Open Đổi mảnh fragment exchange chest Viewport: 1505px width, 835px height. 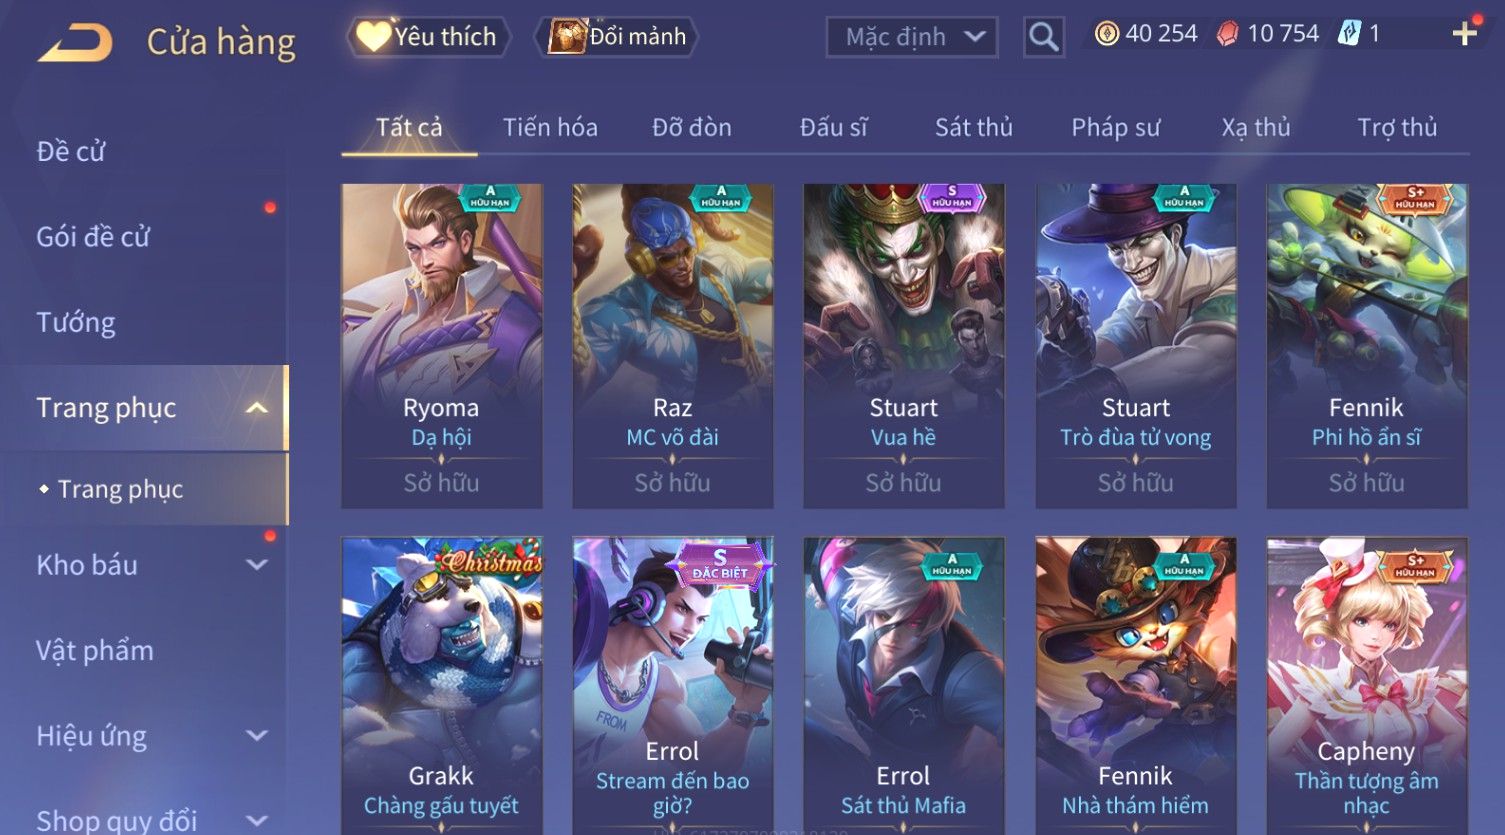(x=616, y=37)
